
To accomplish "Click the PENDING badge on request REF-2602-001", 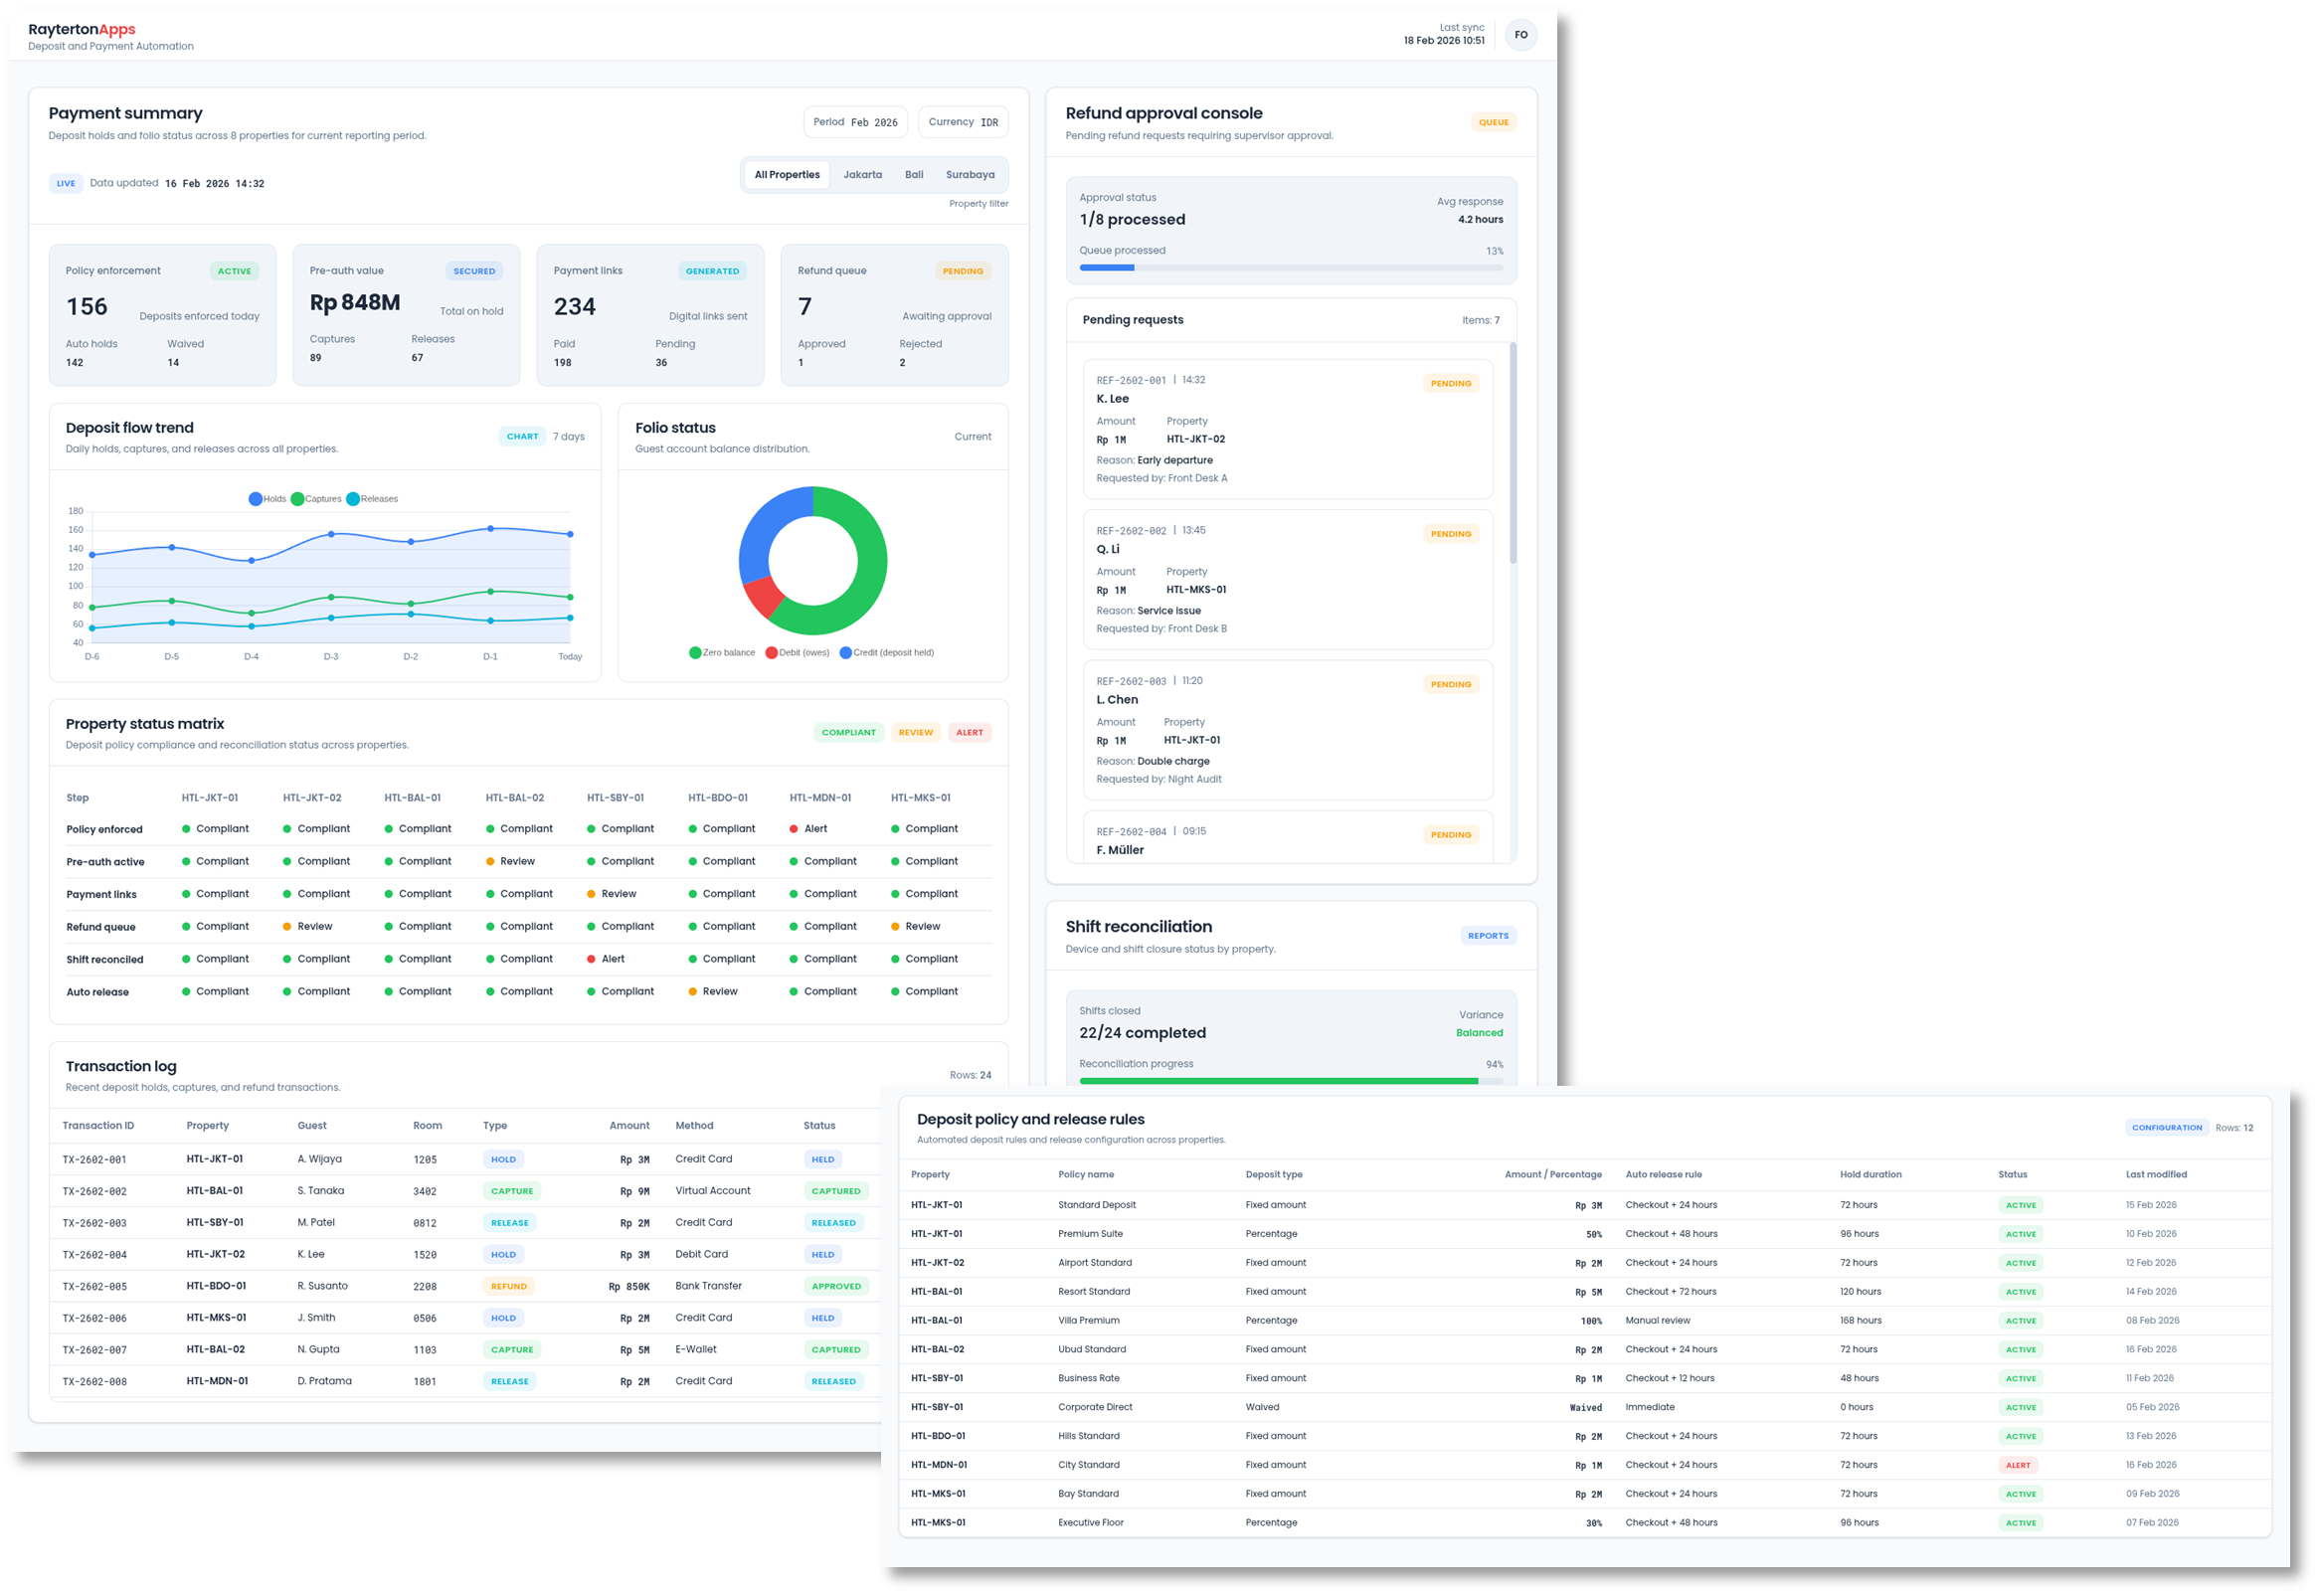I will 1451,382.
